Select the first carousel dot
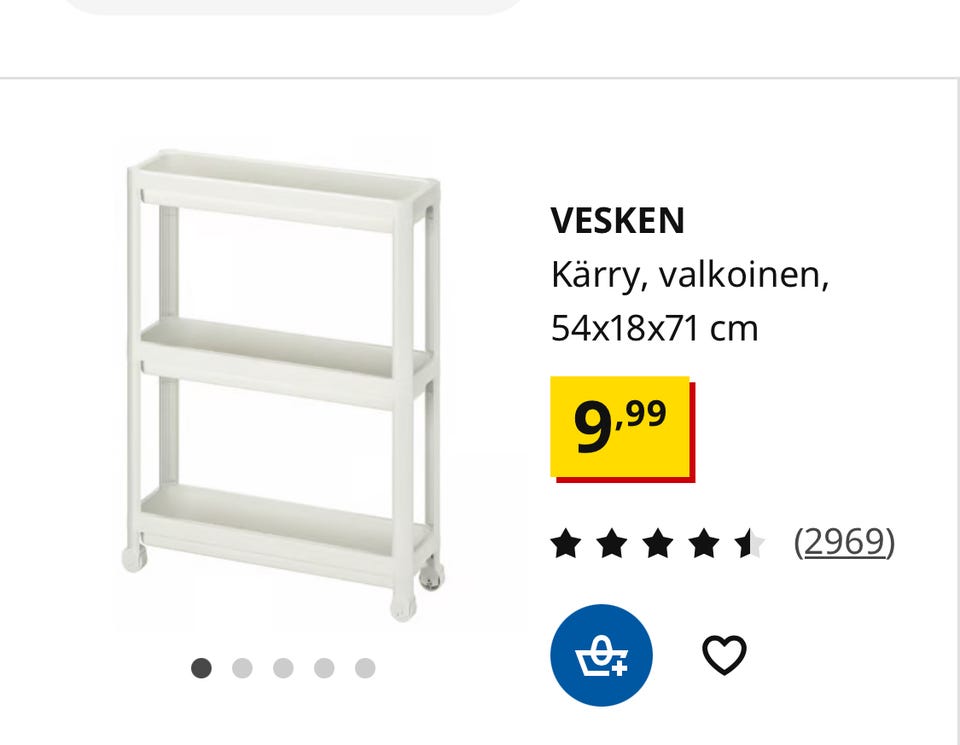The height and width of the screenshot is (745, 960). tap(201, 668)
